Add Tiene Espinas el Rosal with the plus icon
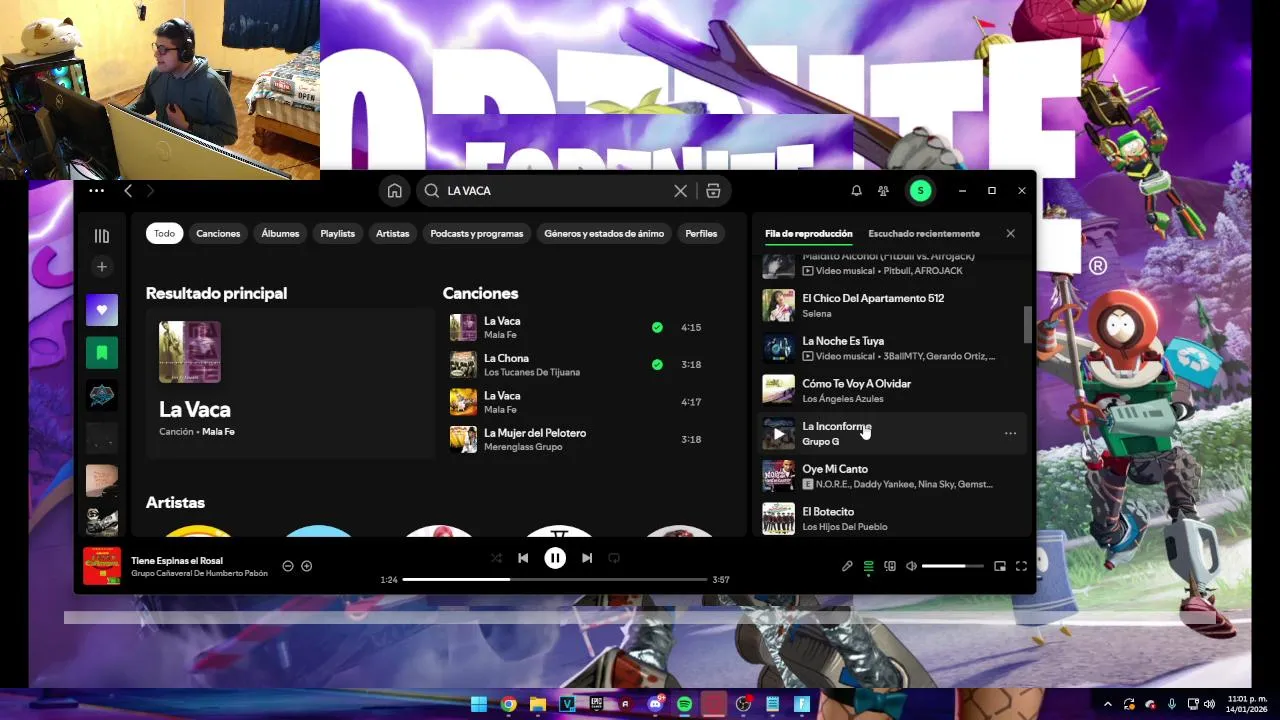This screenshot has height=720, width=1280. (x=307, y=566)
